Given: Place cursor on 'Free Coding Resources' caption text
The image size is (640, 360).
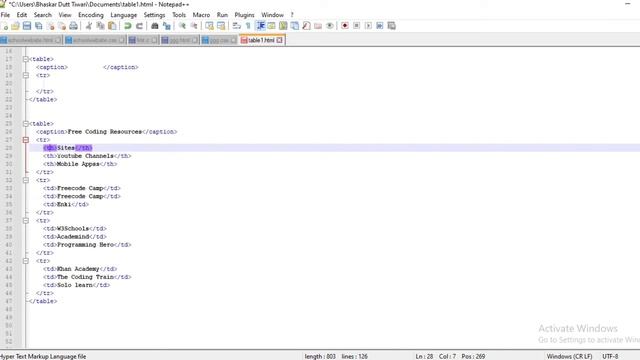Looking at the screenshot, I should point(104,132).
